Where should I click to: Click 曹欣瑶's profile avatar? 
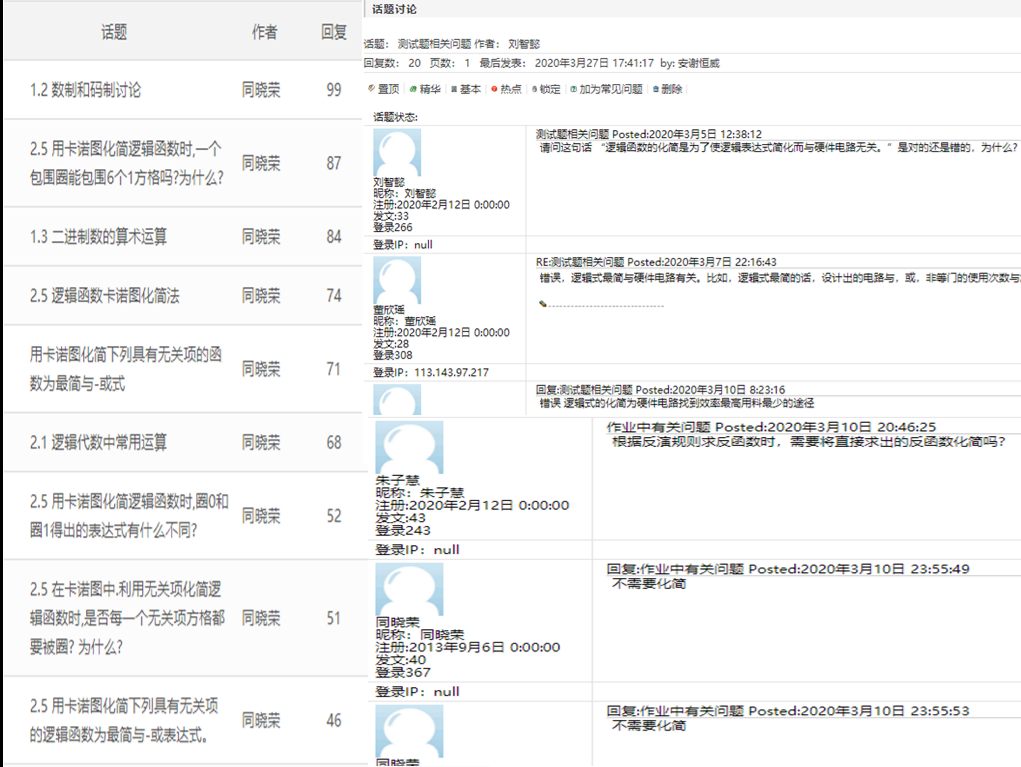396,282
